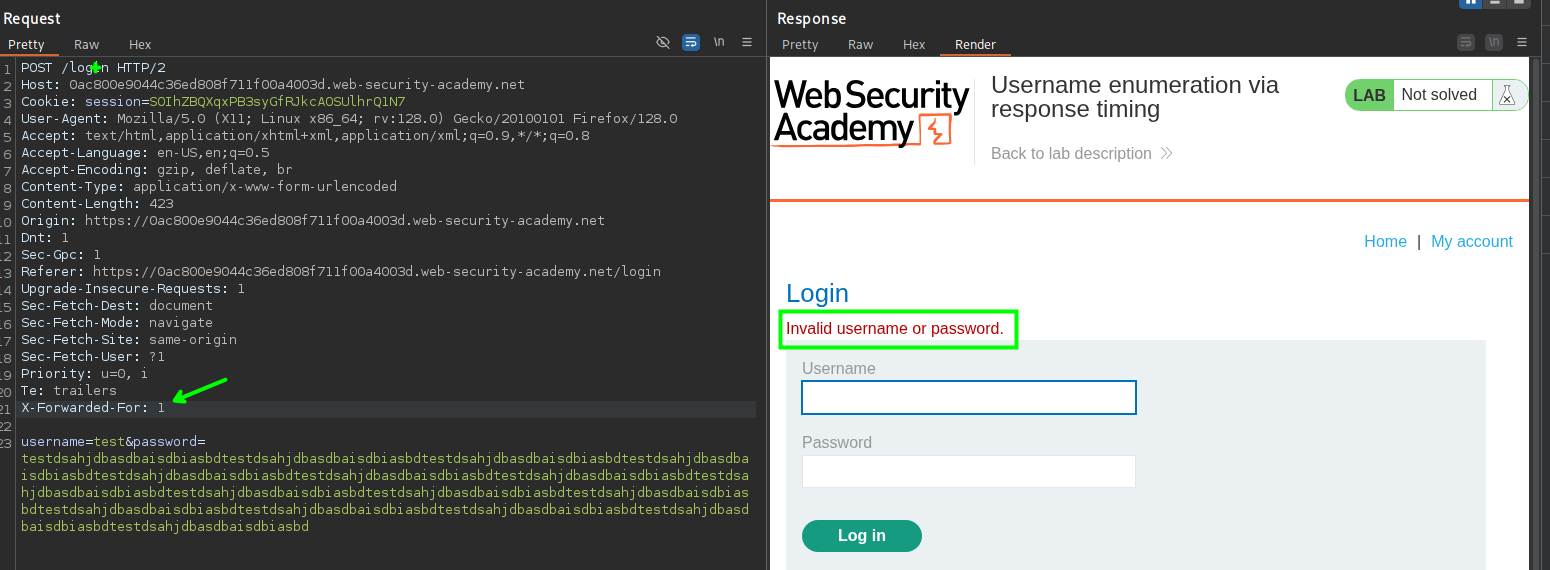Expand the Back to lab description link
The image size is (1550, 570).
tap(1081, 153)
